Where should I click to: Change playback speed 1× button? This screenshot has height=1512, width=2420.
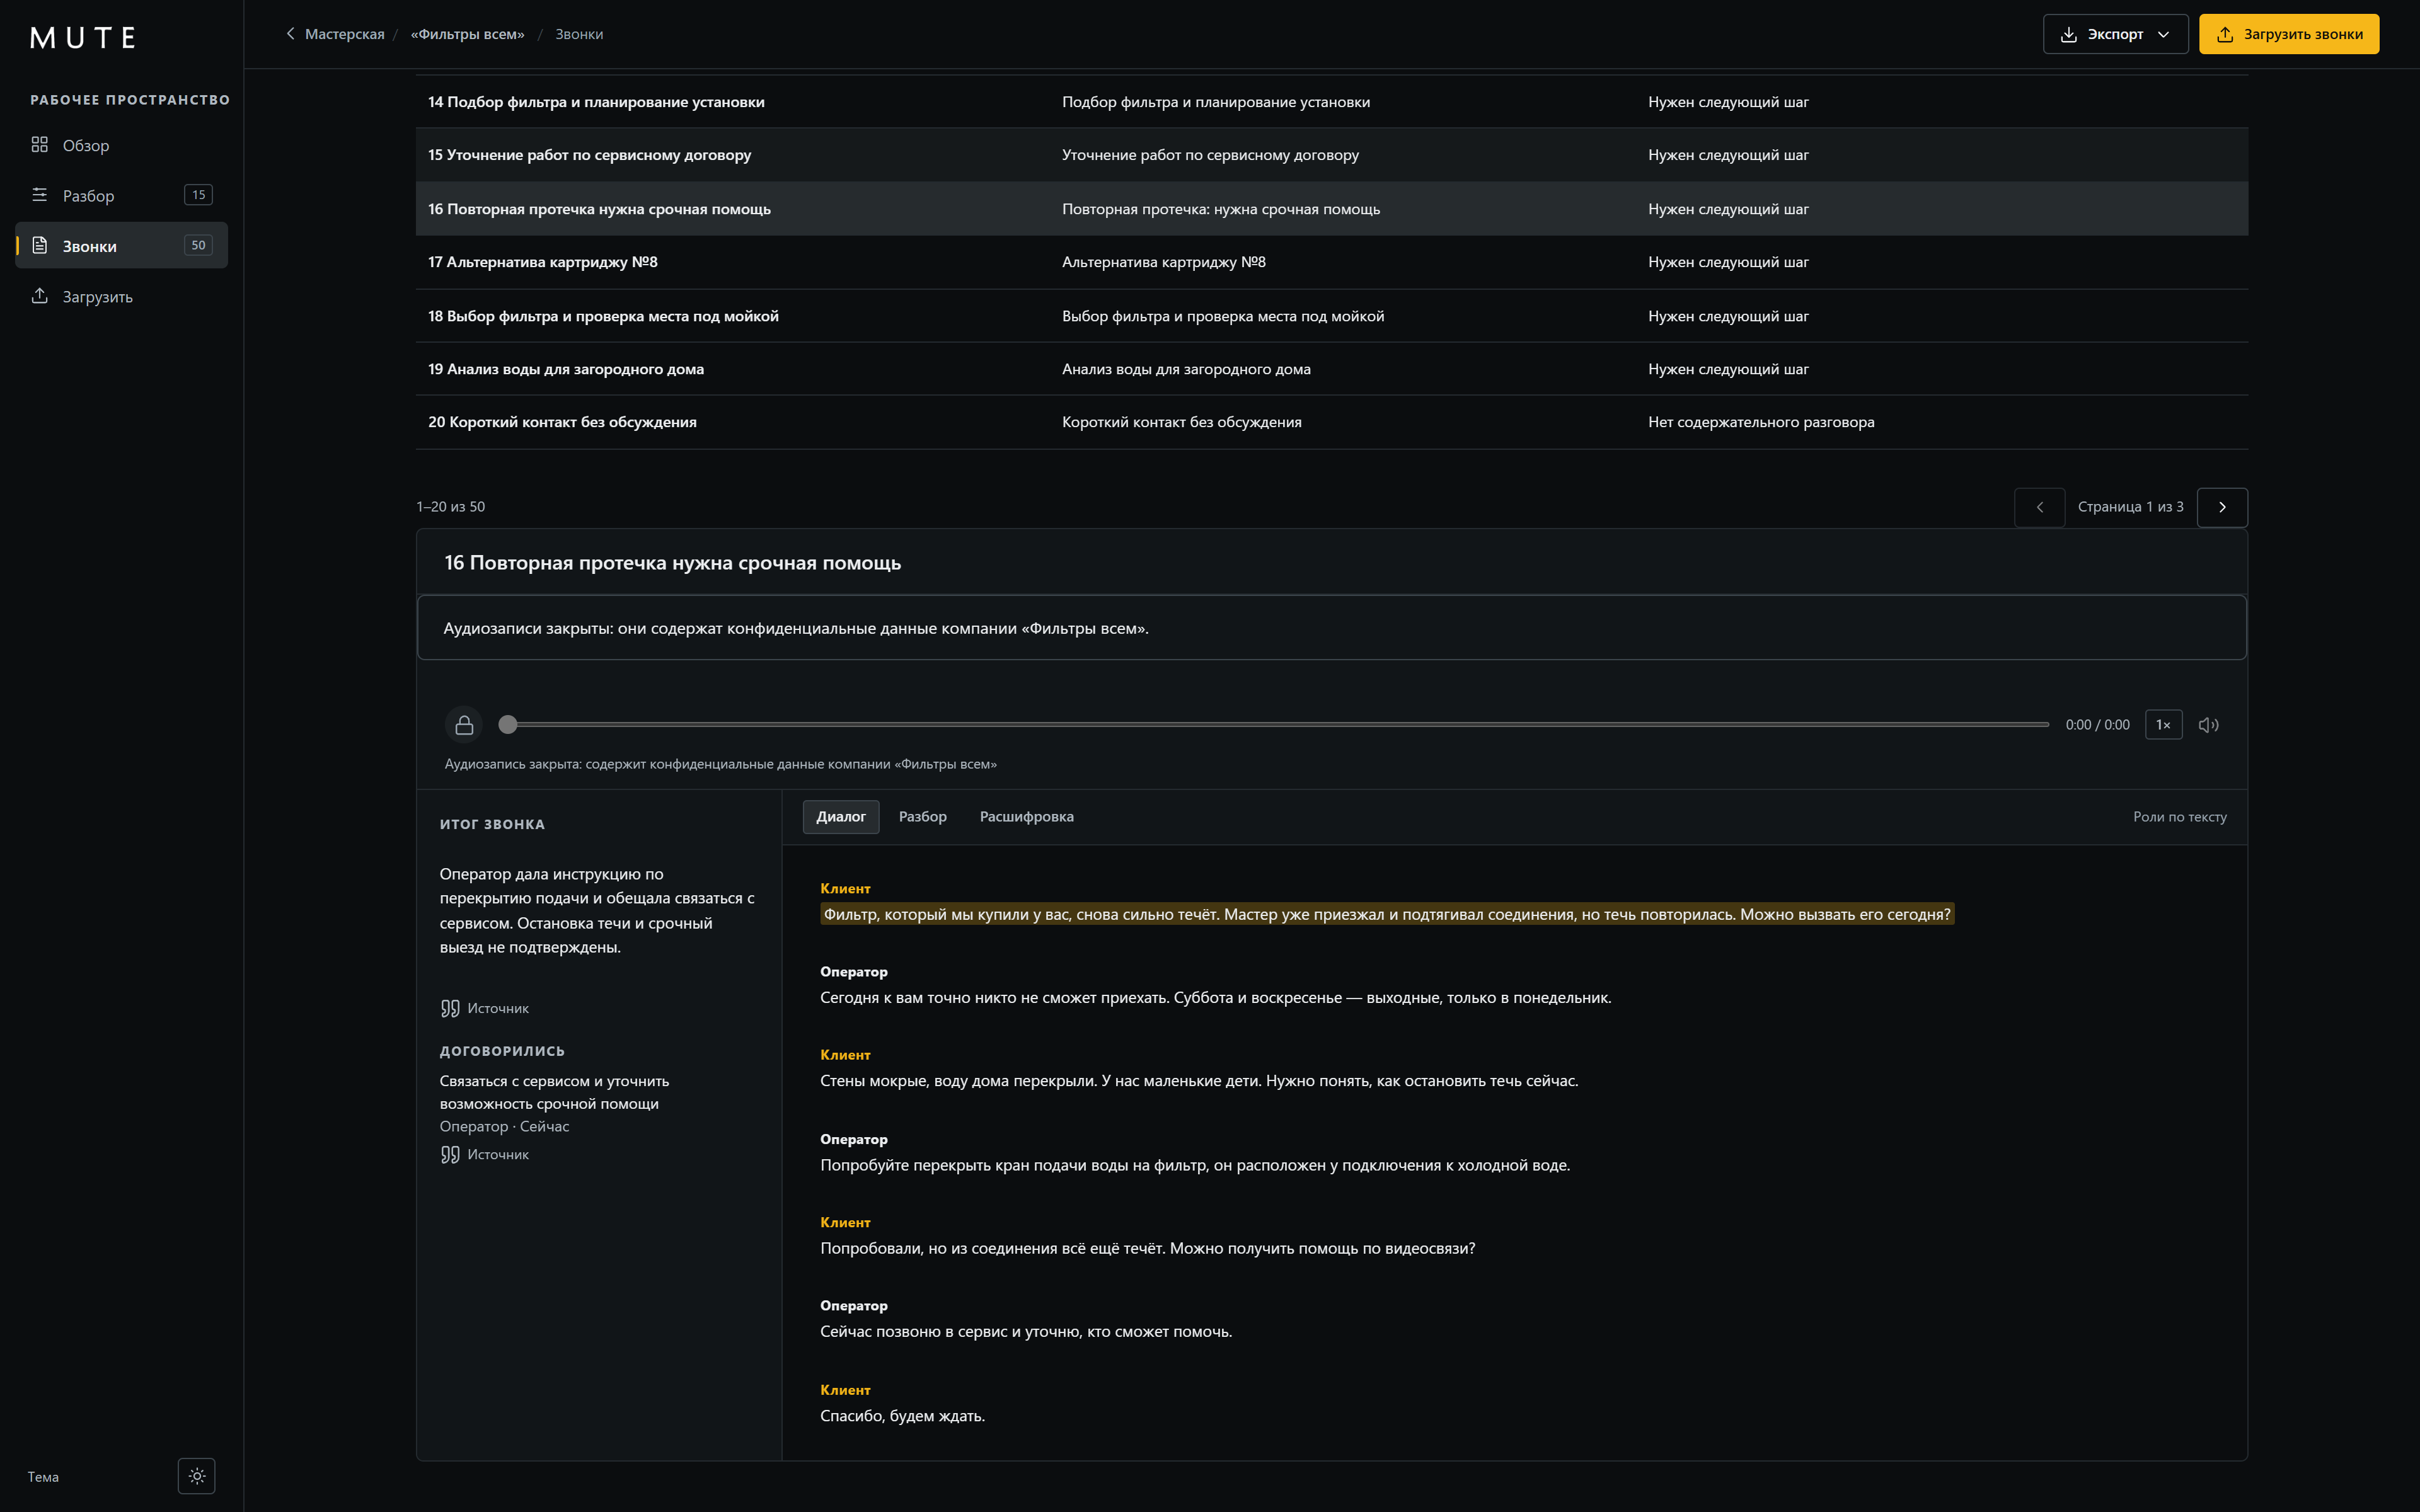click(2163, 725)
